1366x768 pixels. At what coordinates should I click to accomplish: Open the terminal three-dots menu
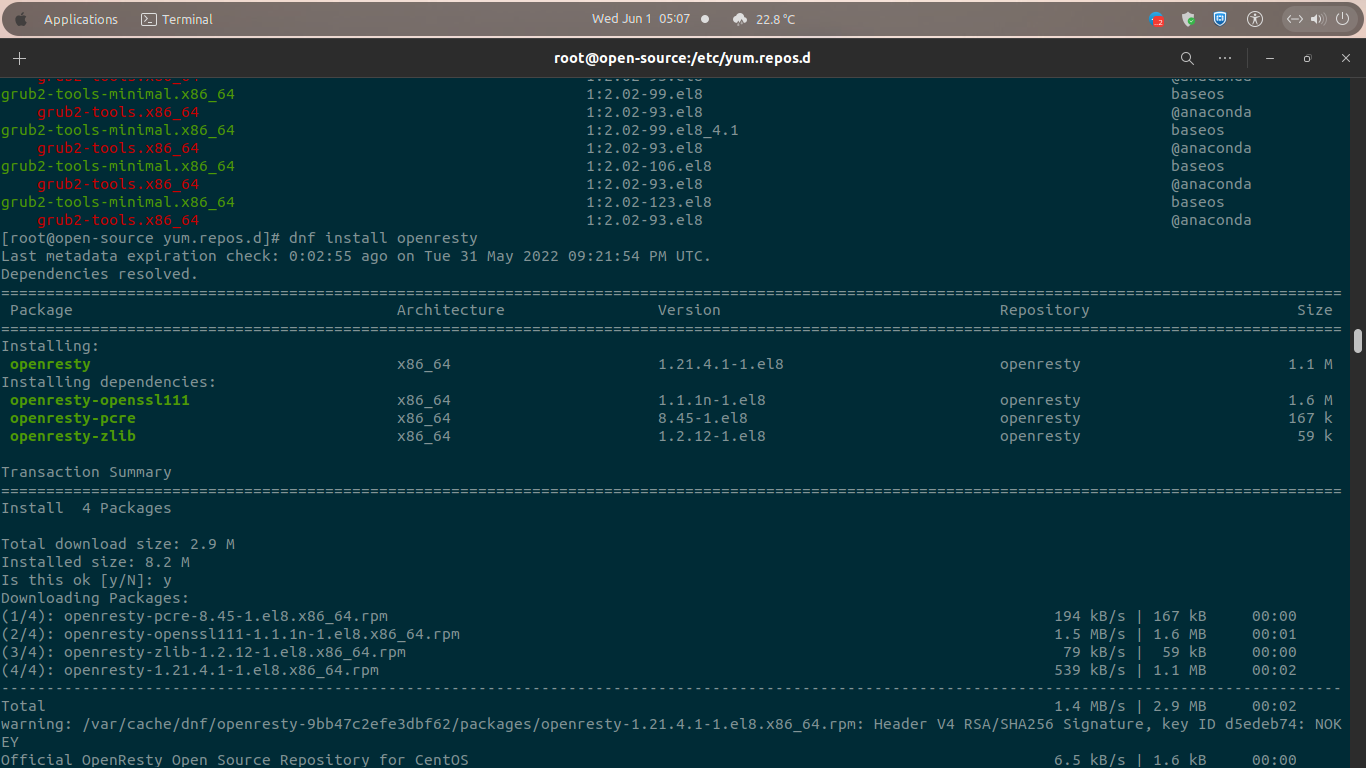[1225, 58]
